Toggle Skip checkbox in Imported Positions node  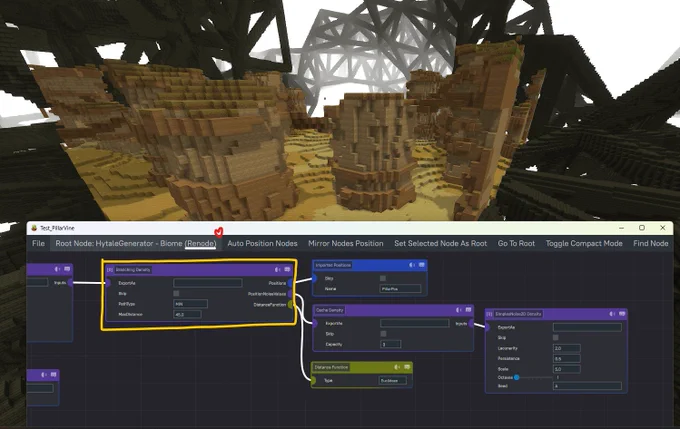point(382,278)
